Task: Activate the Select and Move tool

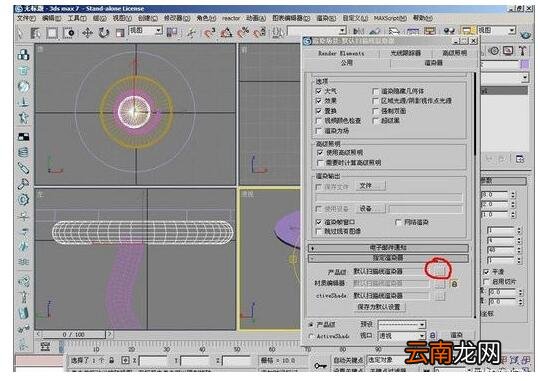Action: (x=87, y=33)
